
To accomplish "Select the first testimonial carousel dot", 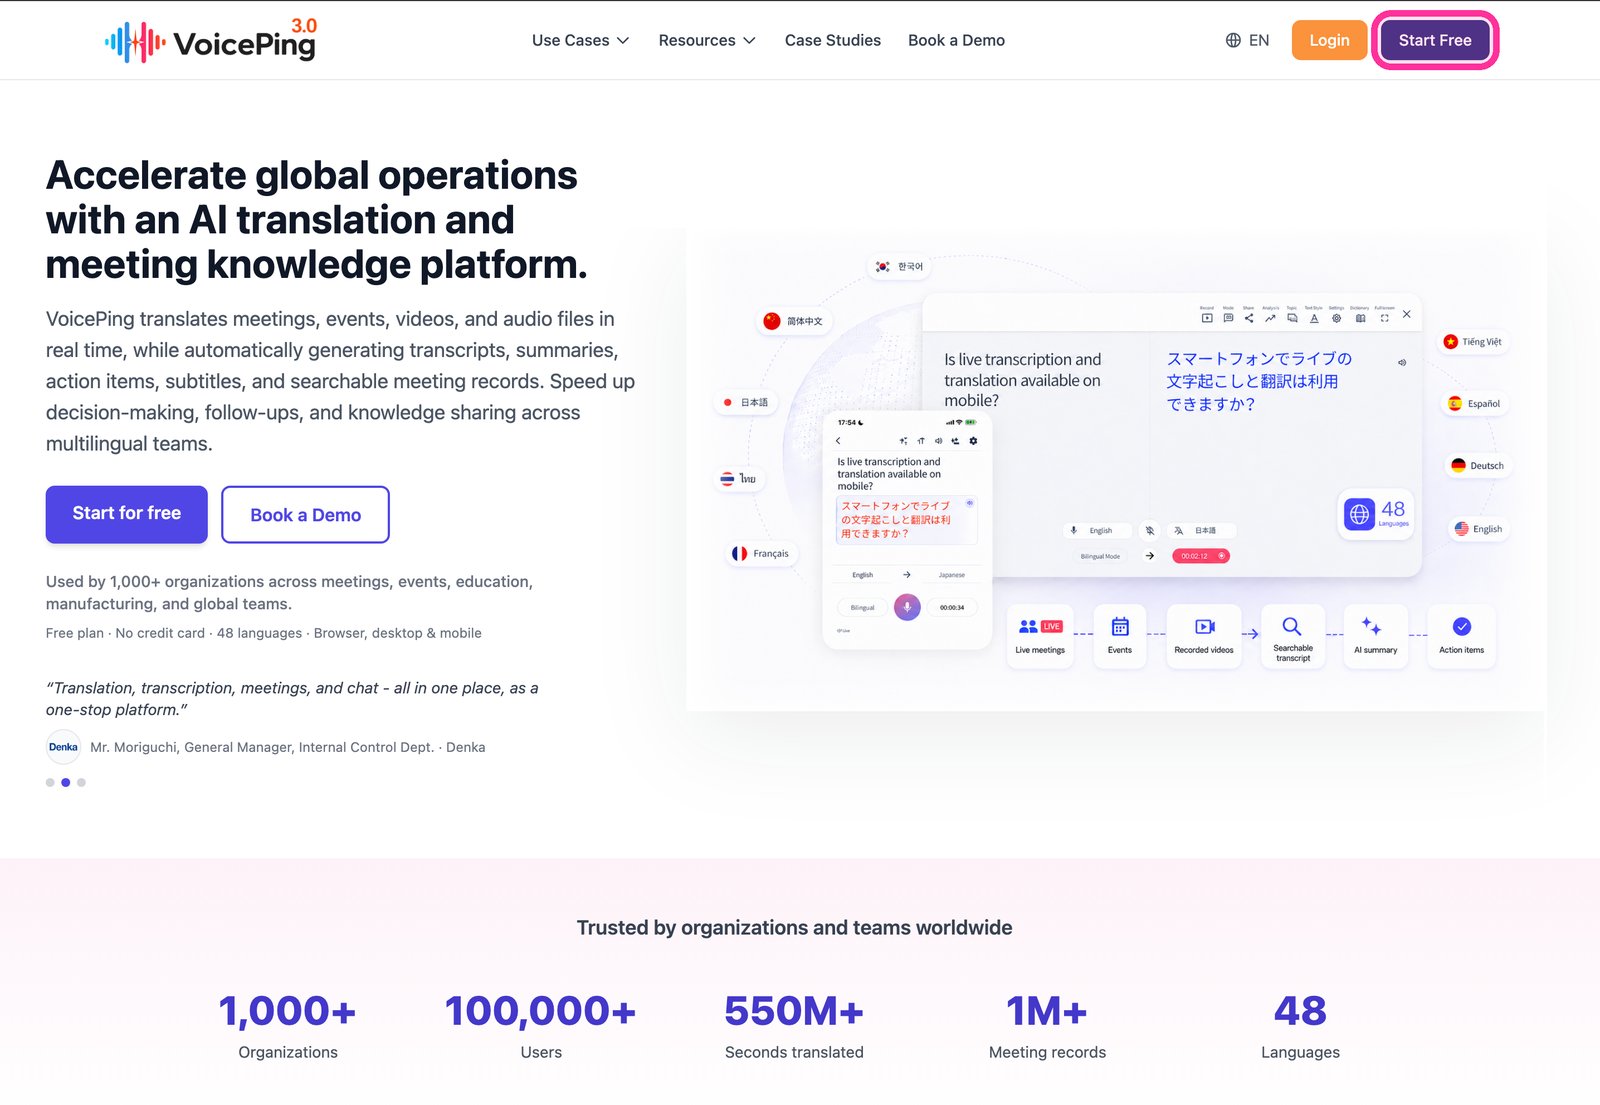I will pyautogui.click(x=50, y=782).
